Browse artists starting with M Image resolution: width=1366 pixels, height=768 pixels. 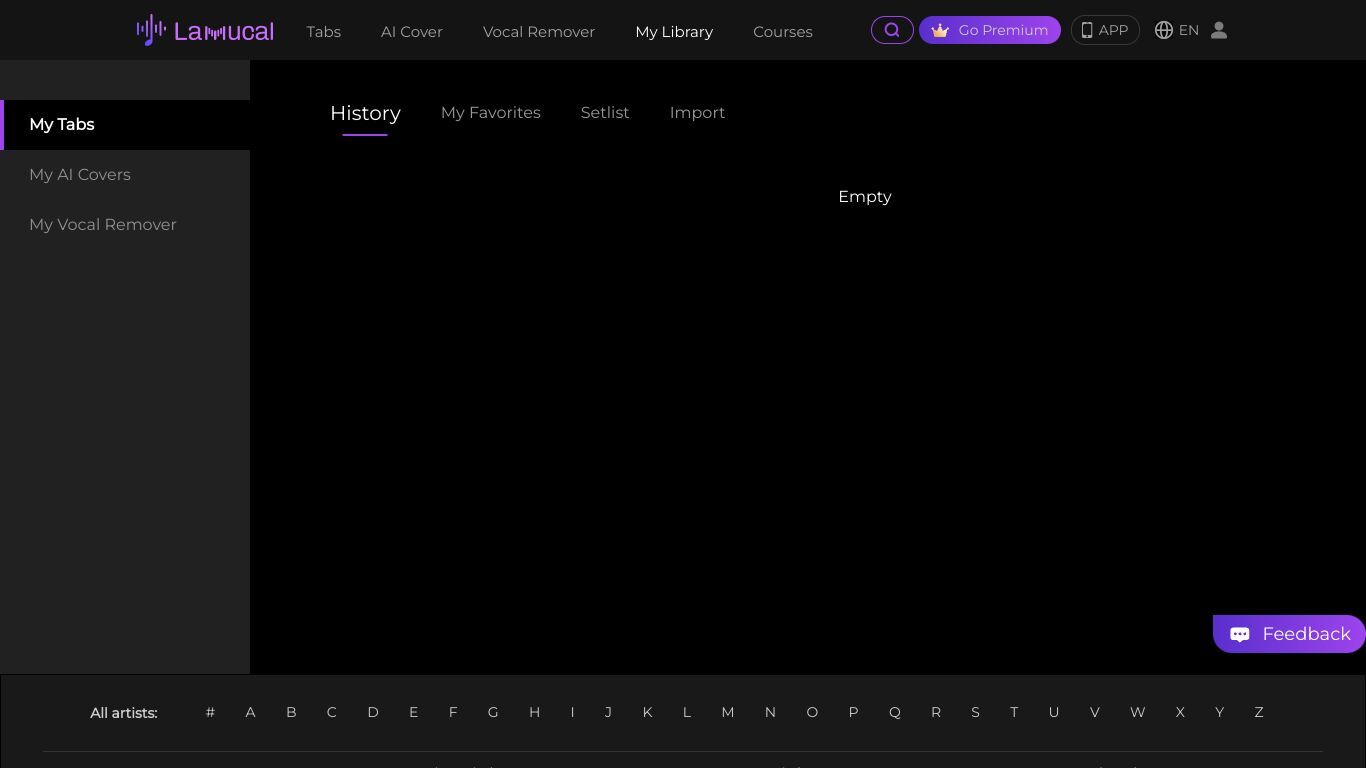click(x=728, y=712)
